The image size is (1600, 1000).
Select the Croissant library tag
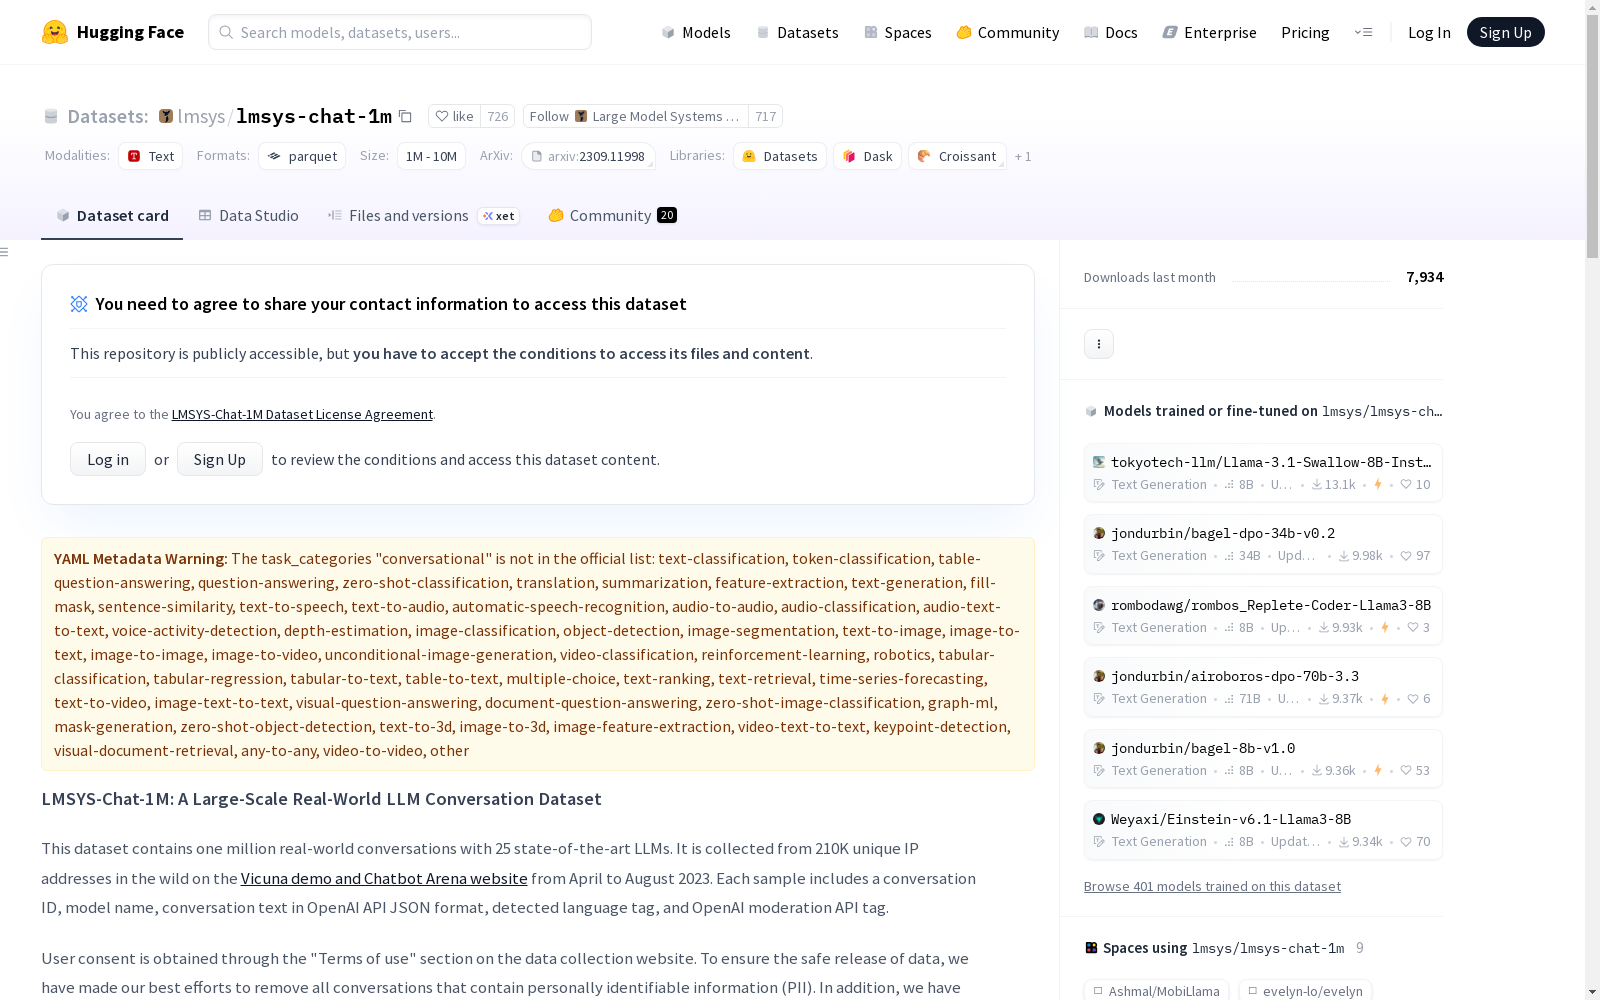pyautogui.click(x=957, y=156)
